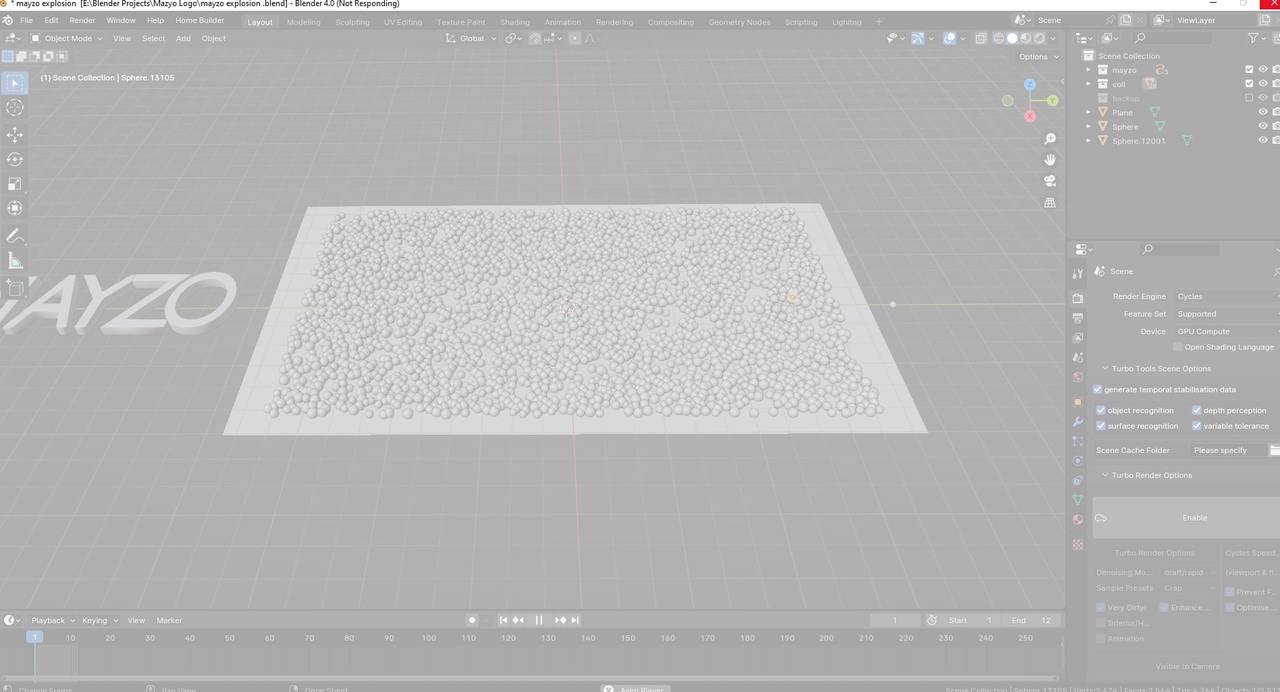
Task: Open the Device GPU Compute dropdown
Action: (x=1226, y=331)
